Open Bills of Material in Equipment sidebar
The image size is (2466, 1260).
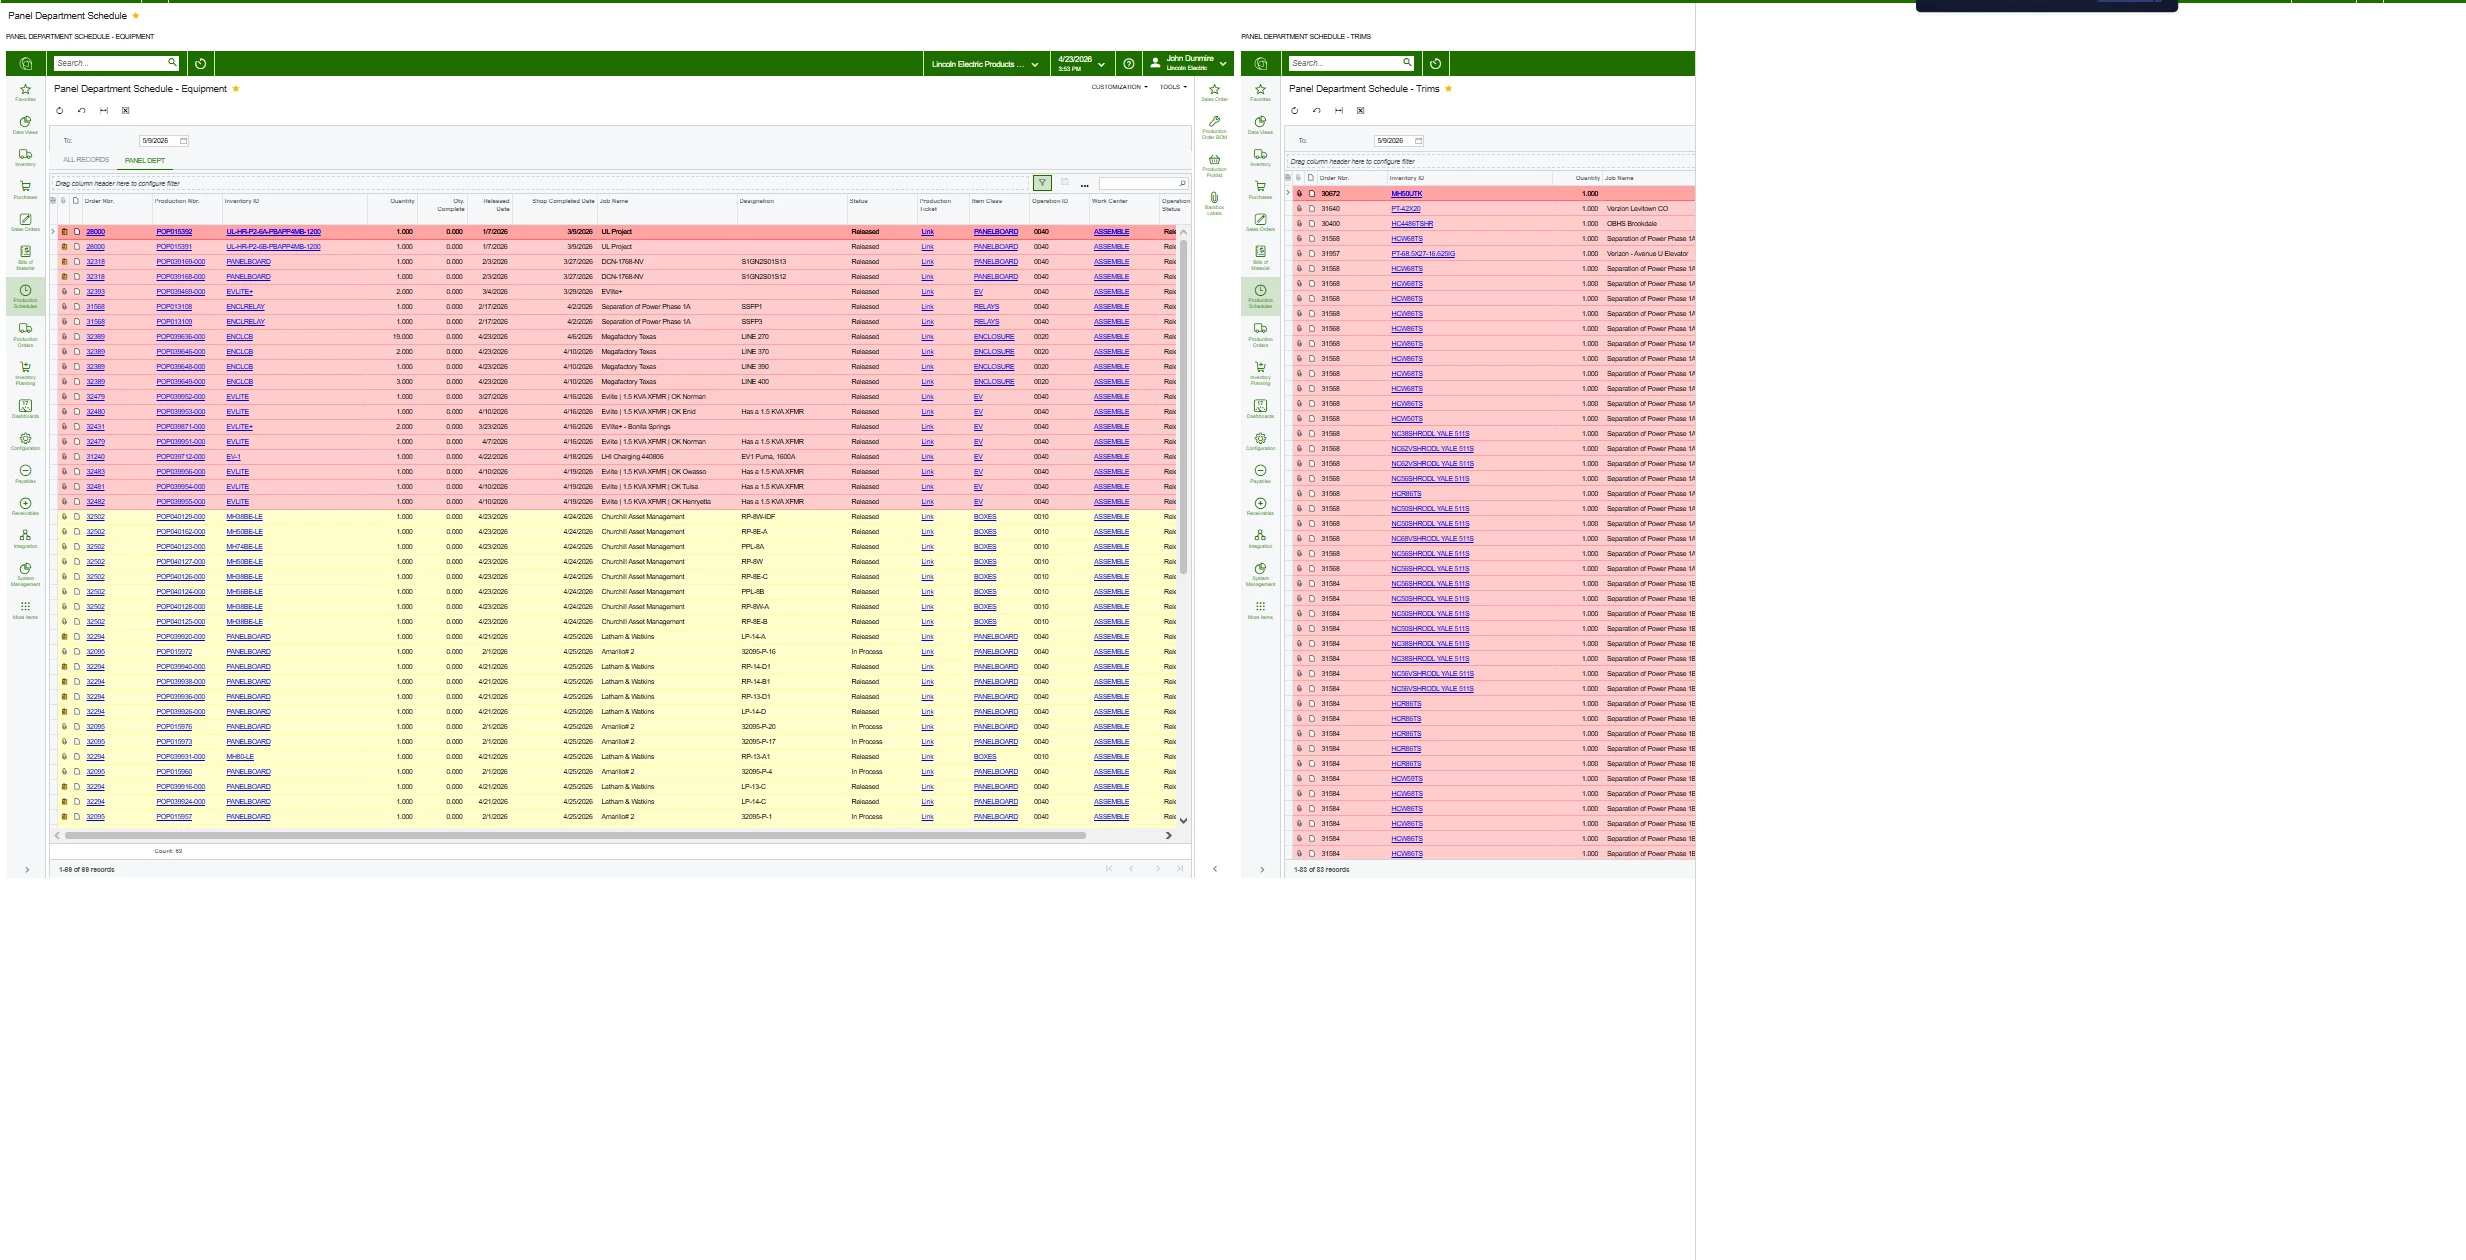tap(25, 254)
